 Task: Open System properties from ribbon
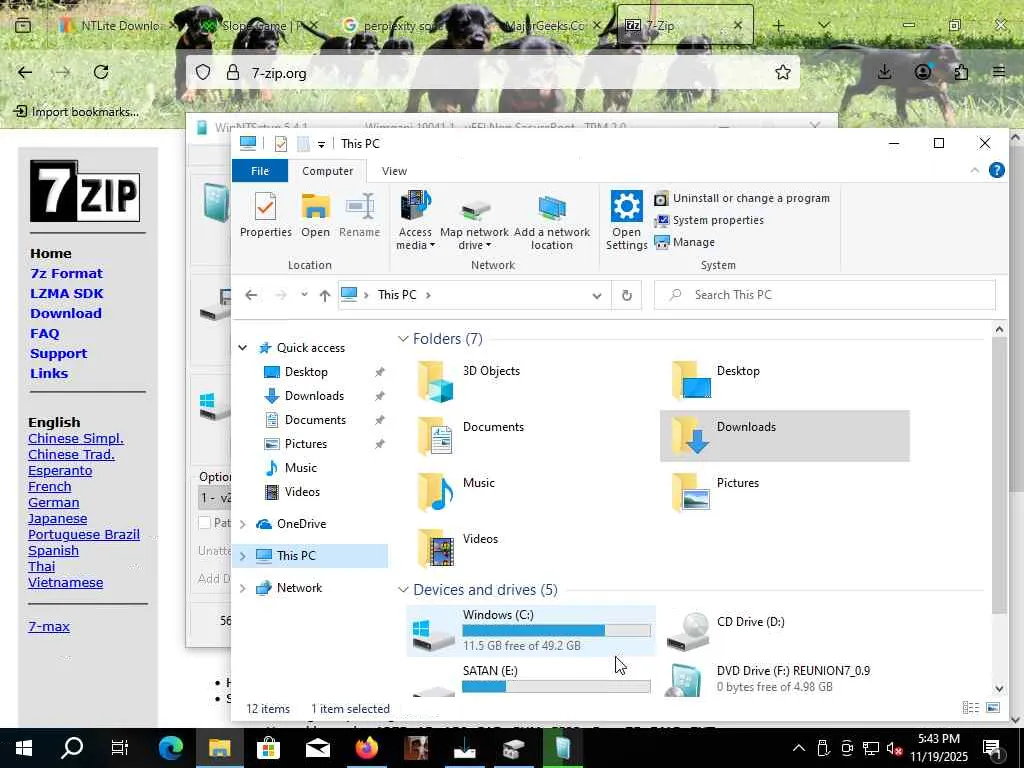(x=709, y=220)
